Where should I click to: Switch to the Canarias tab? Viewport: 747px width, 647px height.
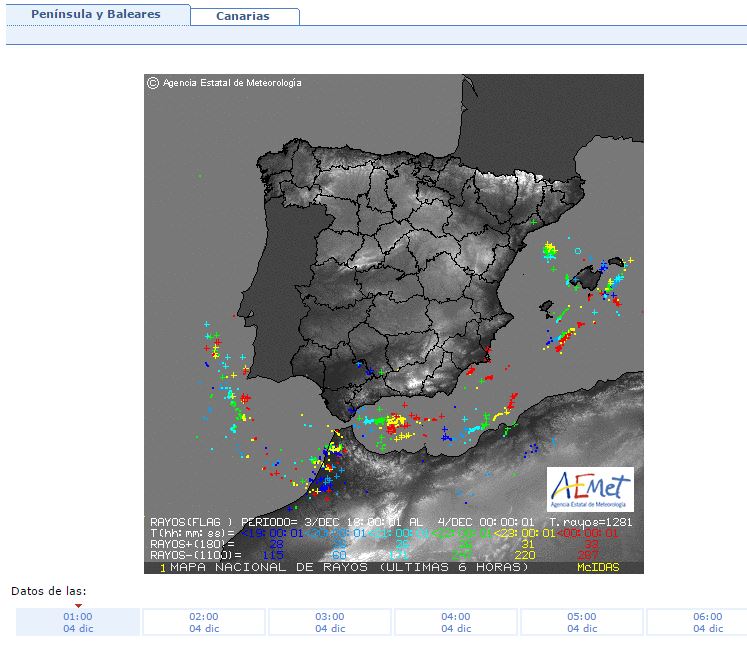[244, 16]
